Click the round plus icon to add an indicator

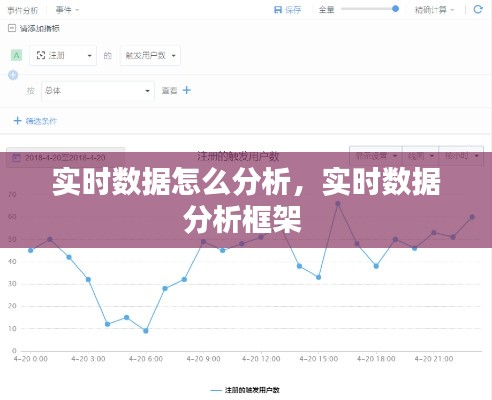click(x=13, y=75)
